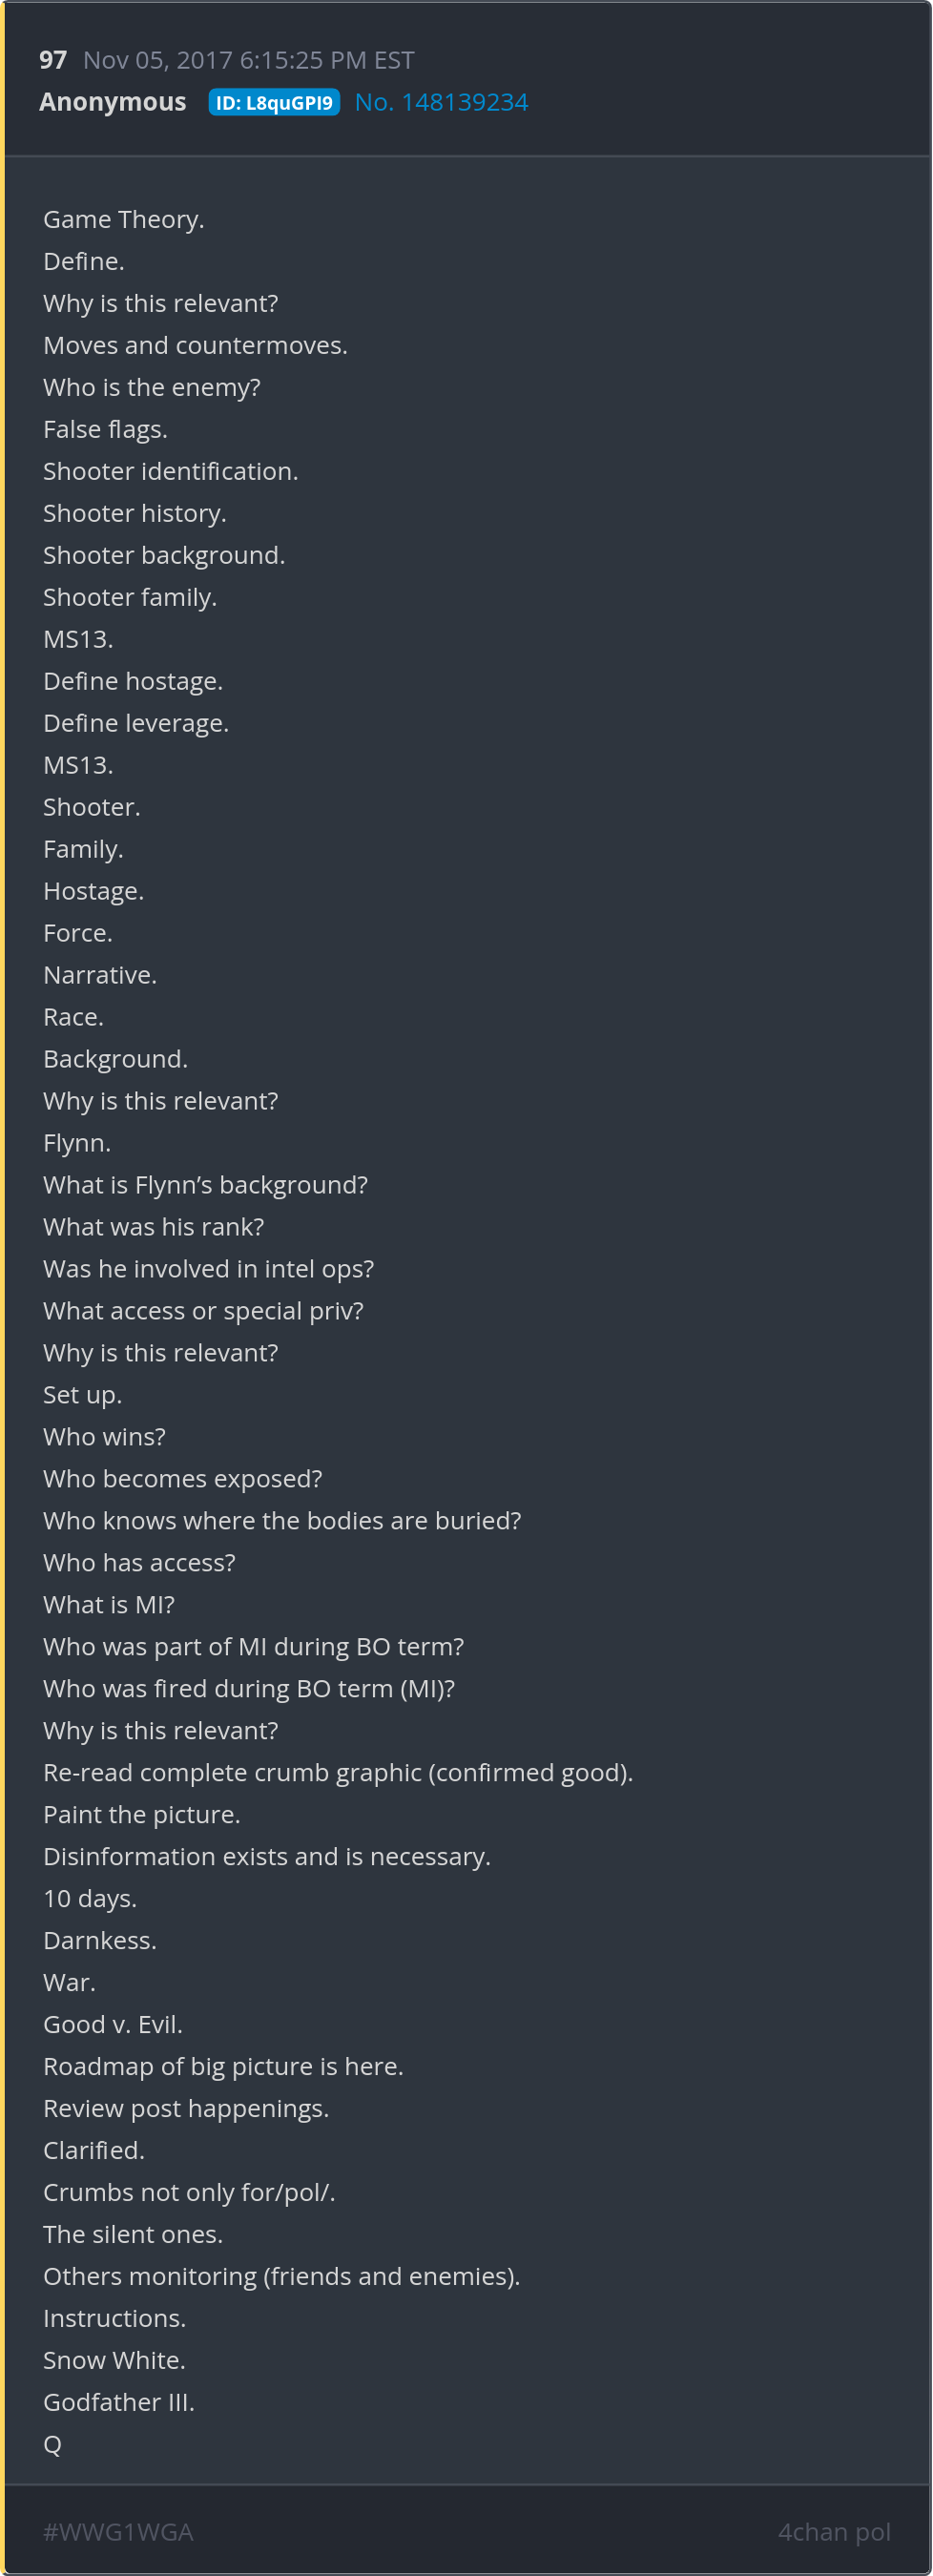Click the "Godfather III." line
This screenshot has height=2576, width=933.
(x=118, y=2403)
